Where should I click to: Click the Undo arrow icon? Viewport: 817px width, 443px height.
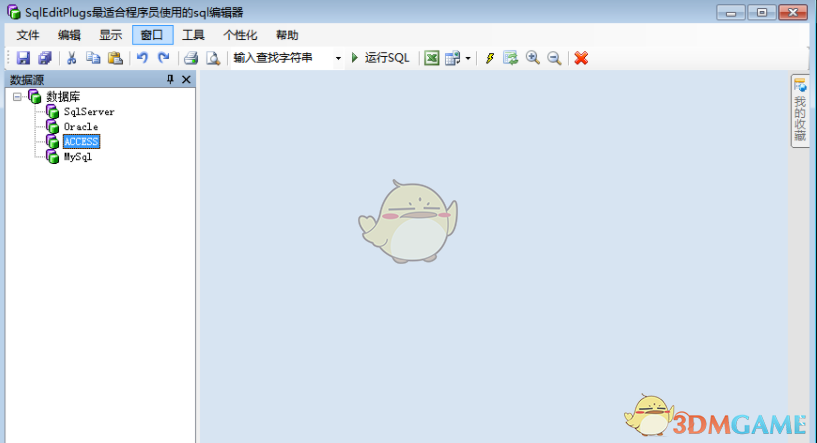143,58
